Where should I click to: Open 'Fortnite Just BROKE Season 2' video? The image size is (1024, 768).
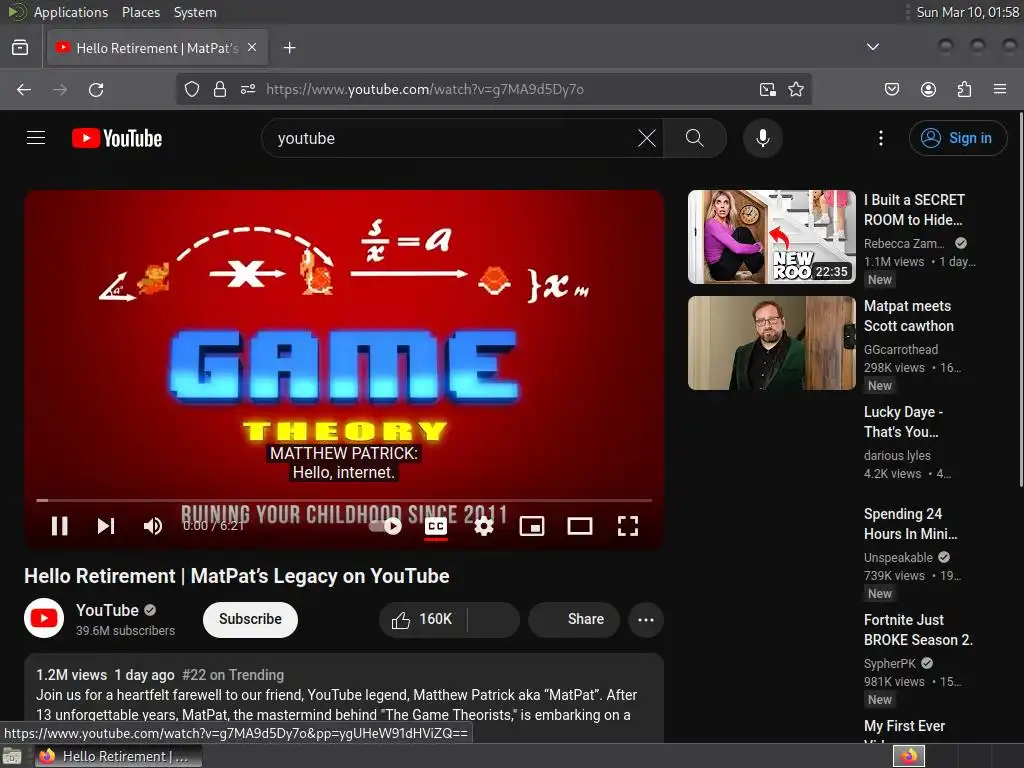click(x=918, y=630)
